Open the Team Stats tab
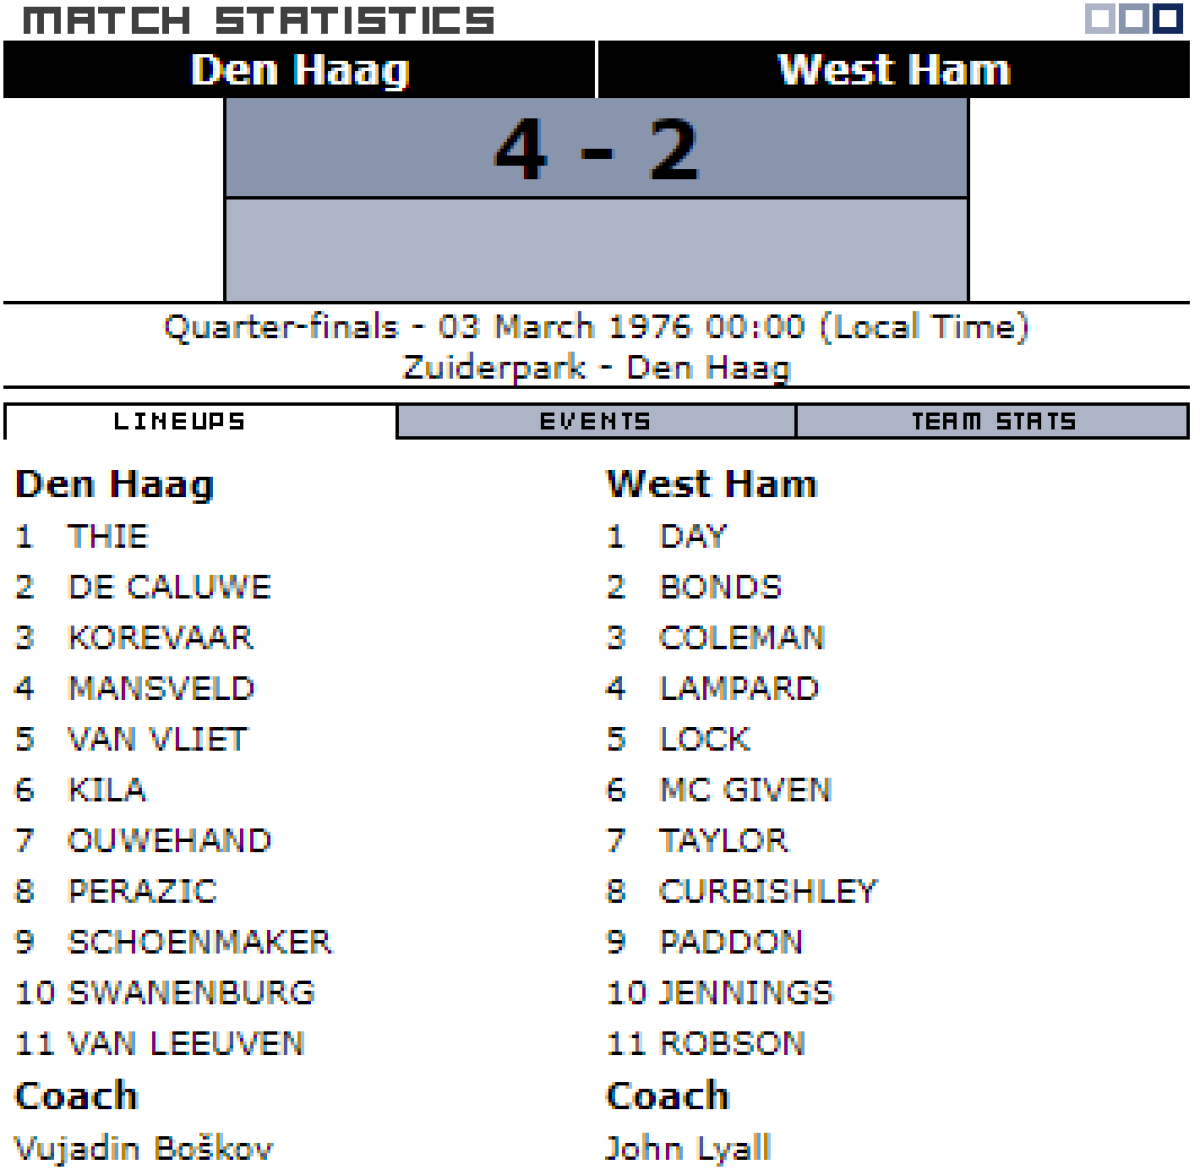Screen dimensions: 1200x1170 pos(992,422)
